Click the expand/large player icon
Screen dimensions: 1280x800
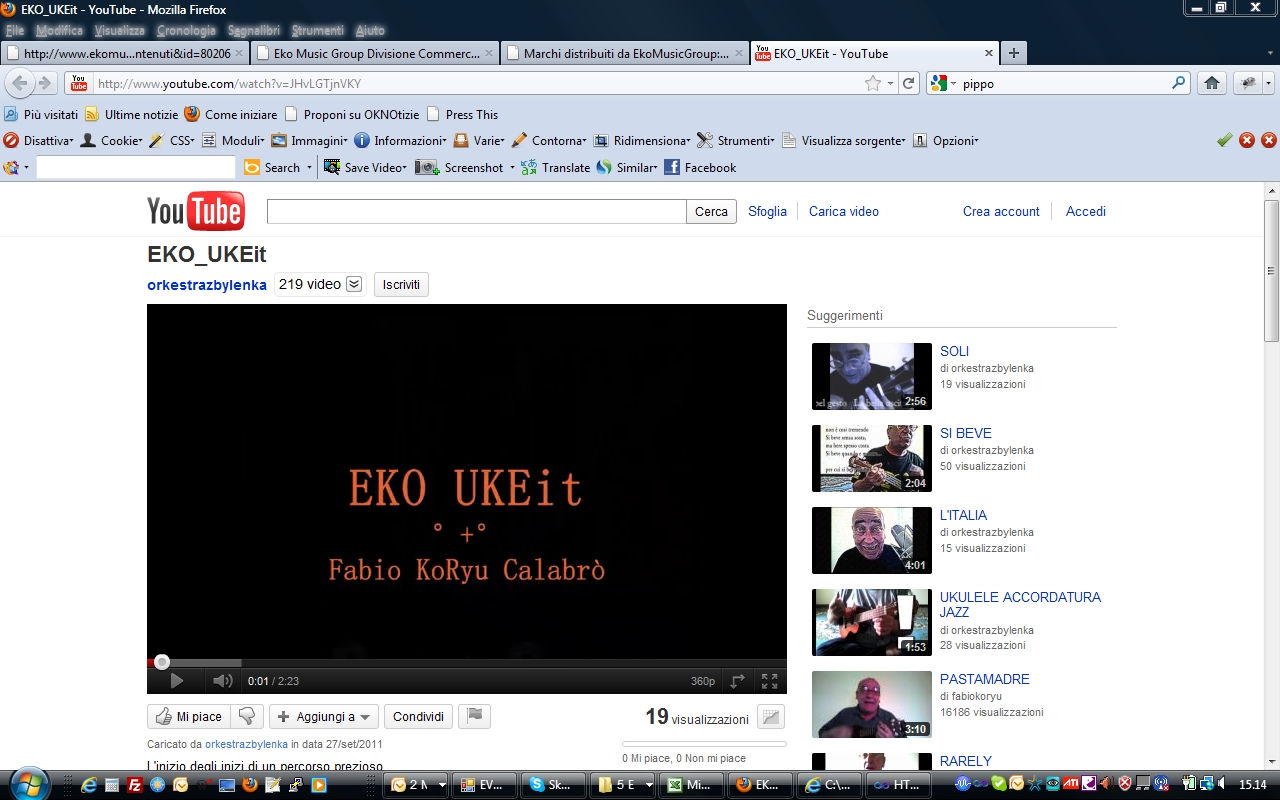pos(738,681)
